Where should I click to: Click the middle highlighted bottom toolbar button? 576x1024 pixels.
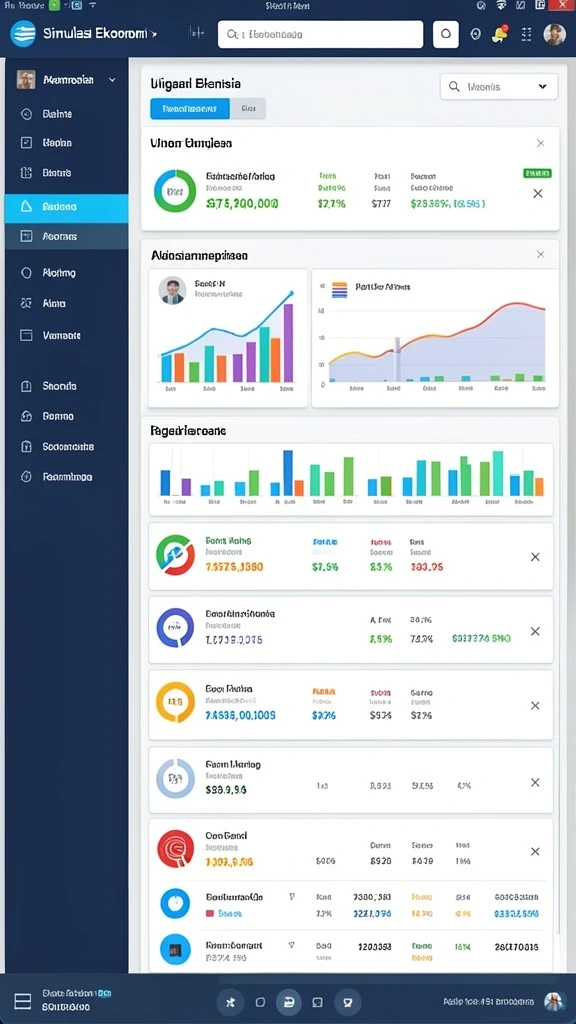289,1002
